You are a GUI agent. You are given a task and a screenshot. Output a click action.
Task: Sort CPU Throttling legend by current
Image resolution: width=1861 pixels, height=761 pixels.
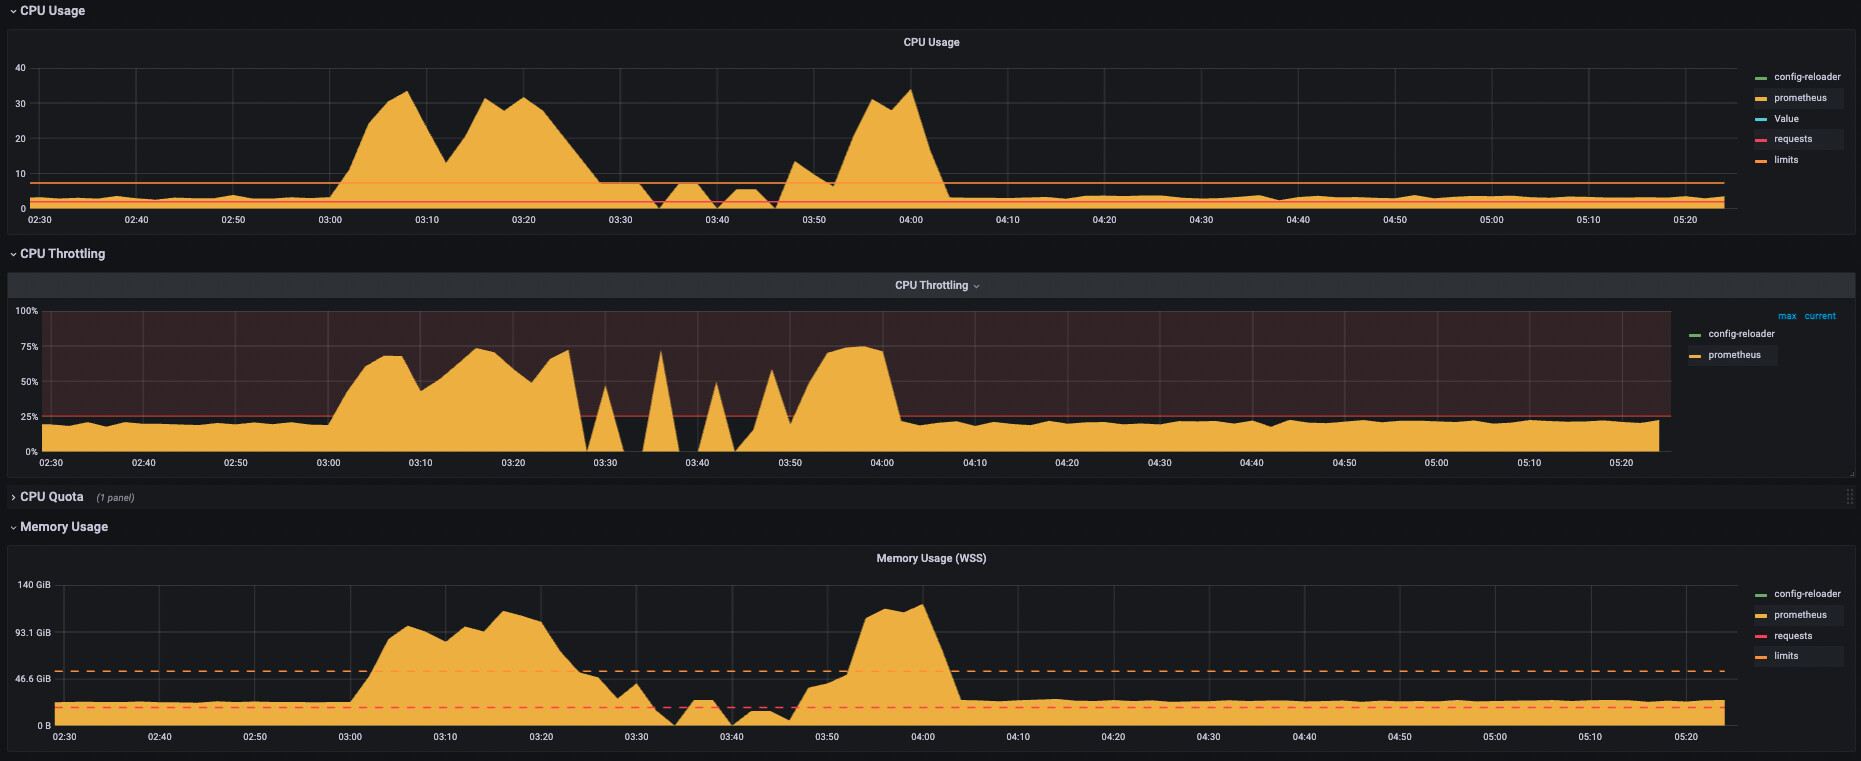click(x=1820, y=316)
